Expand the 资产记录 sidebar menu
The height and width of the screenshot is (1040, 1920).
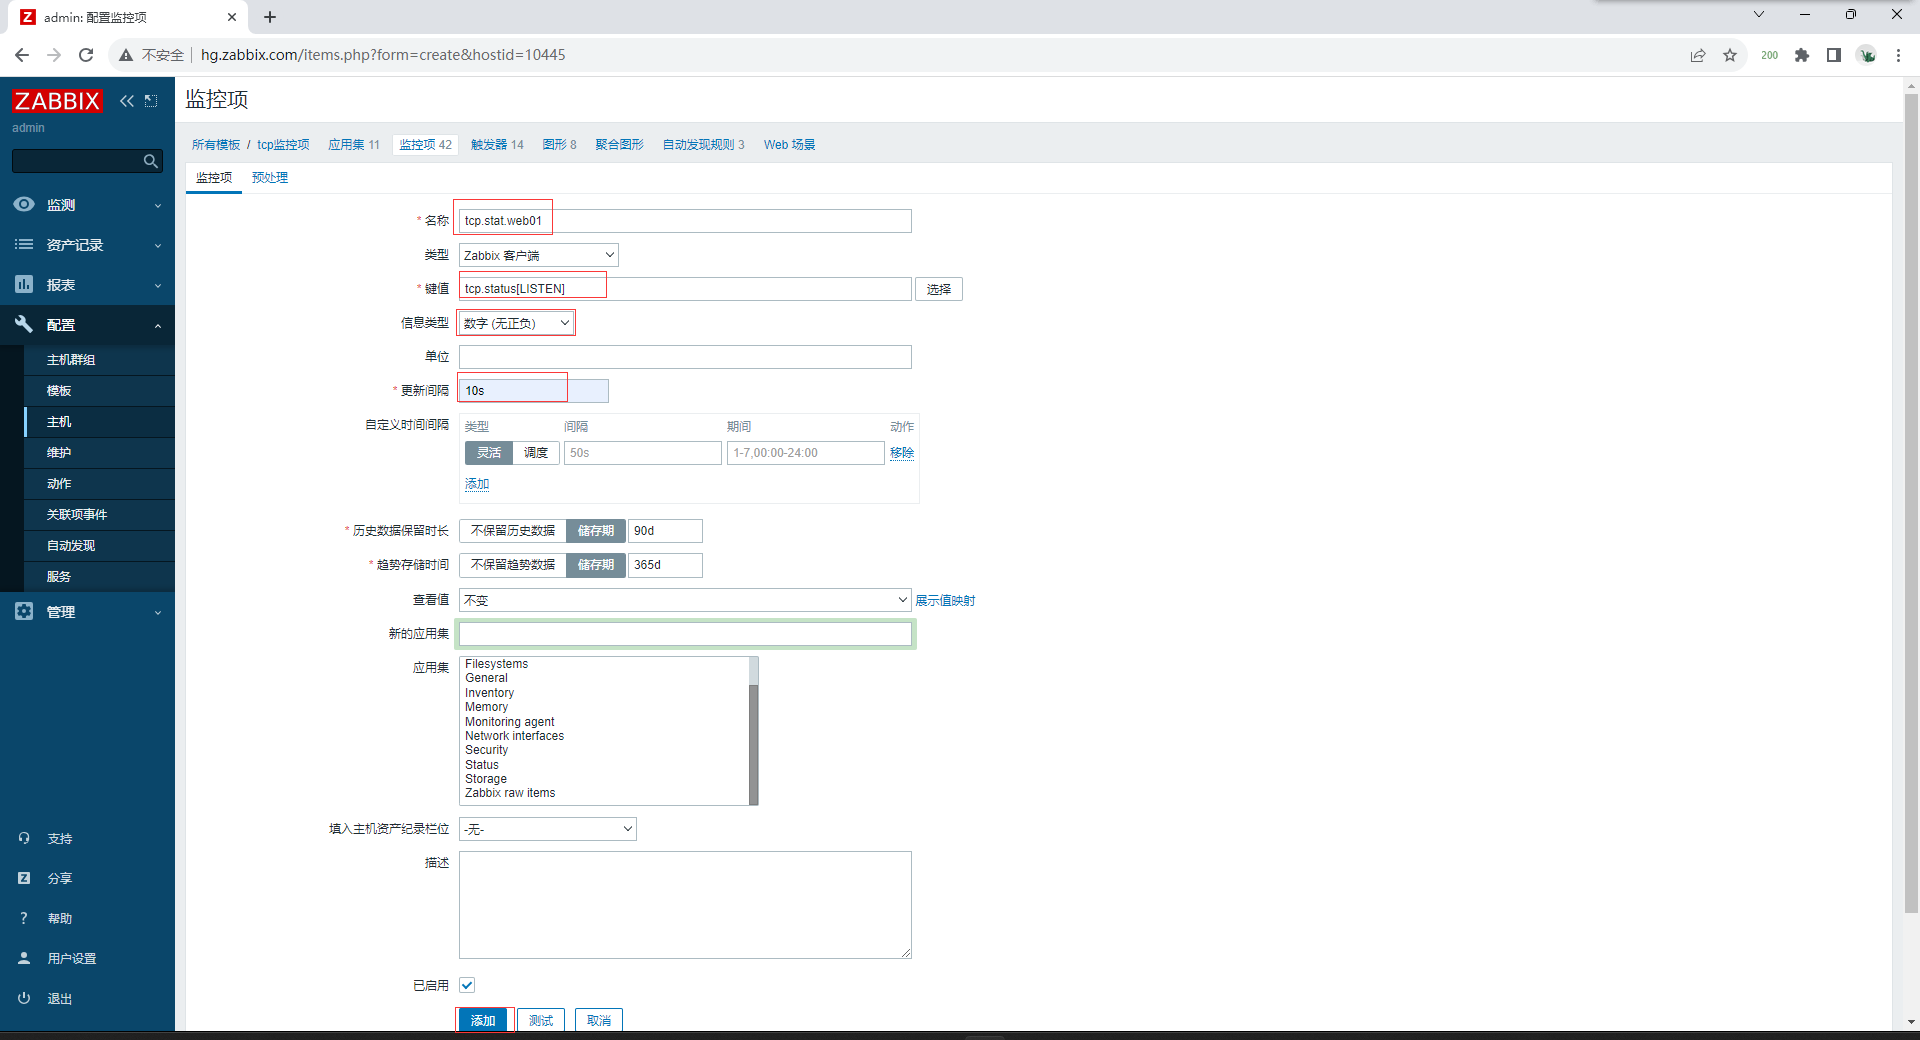point(87,244)
